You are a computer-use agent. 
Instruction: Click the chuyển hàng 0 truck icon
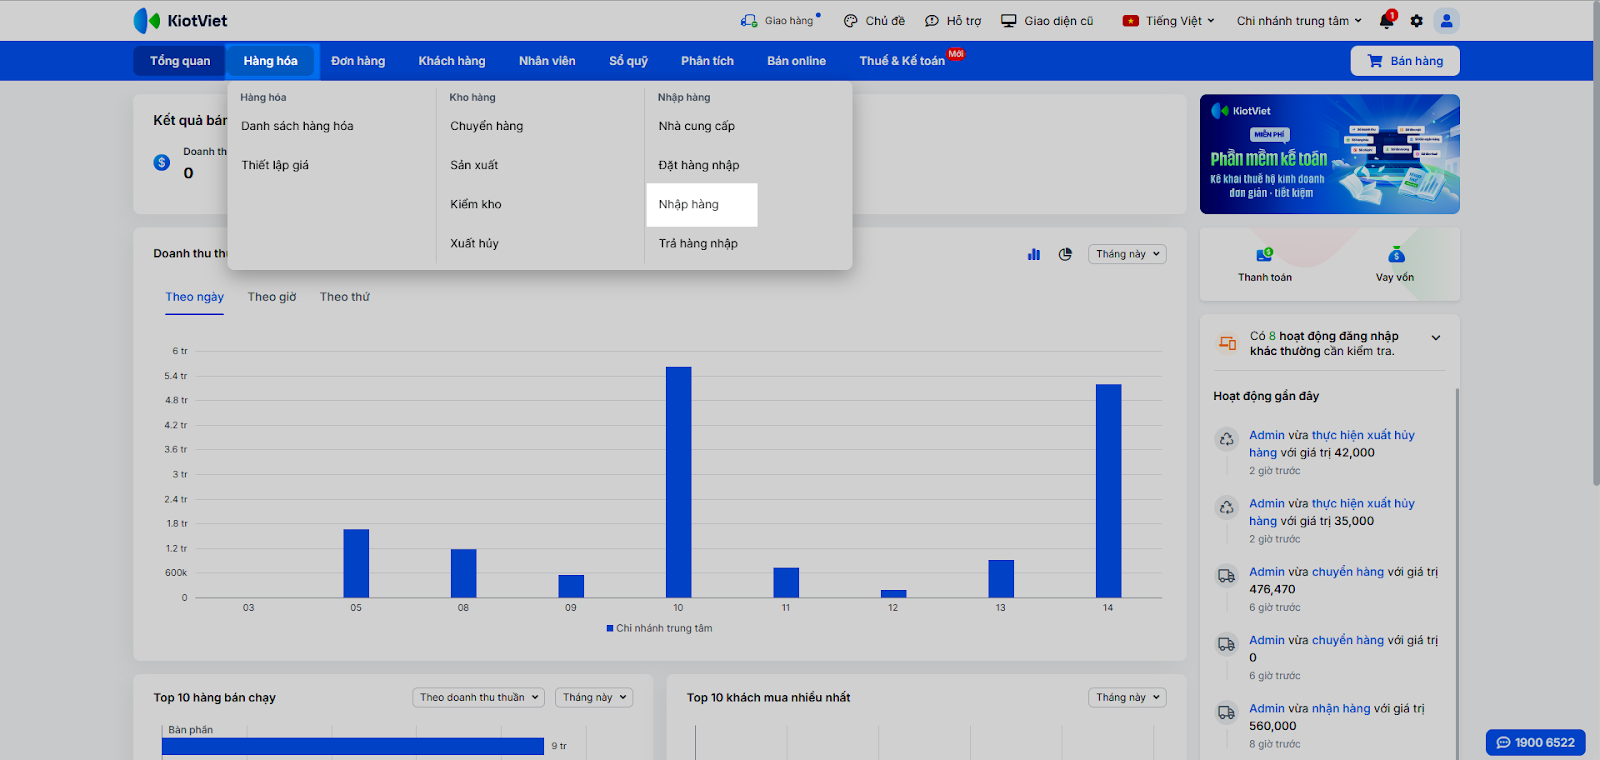click(x=1227, y=644)
